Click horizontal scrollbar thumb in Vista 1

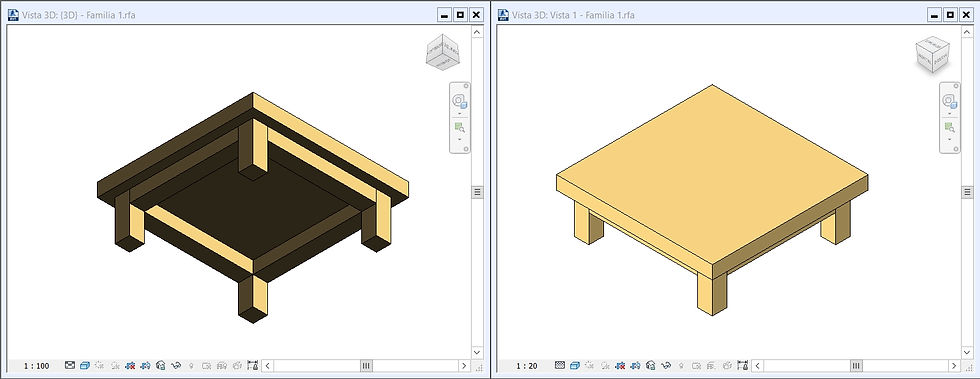856,366
